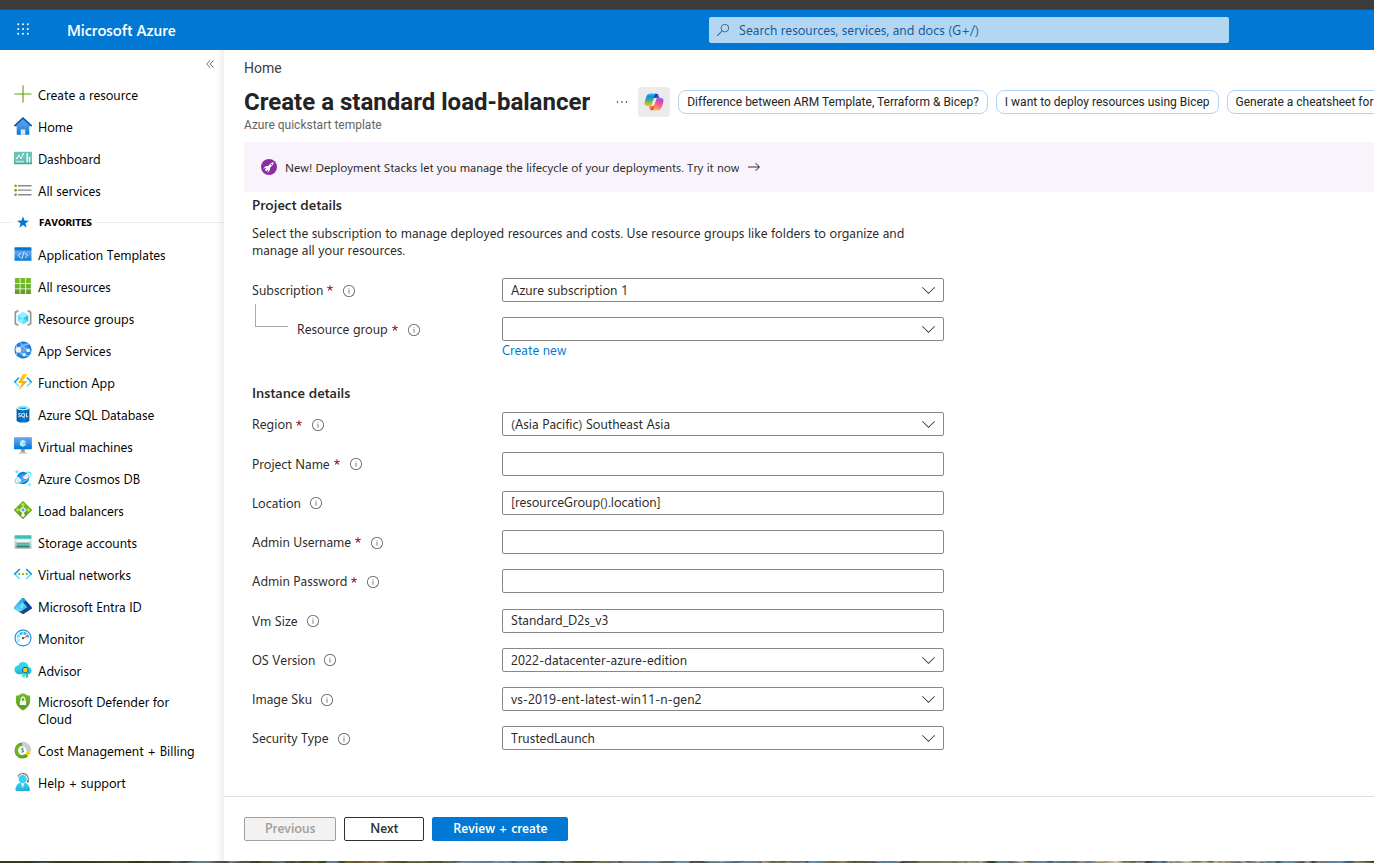Click the Azure SQL Database icon
Screen dimensions: 1374x863
22,415
